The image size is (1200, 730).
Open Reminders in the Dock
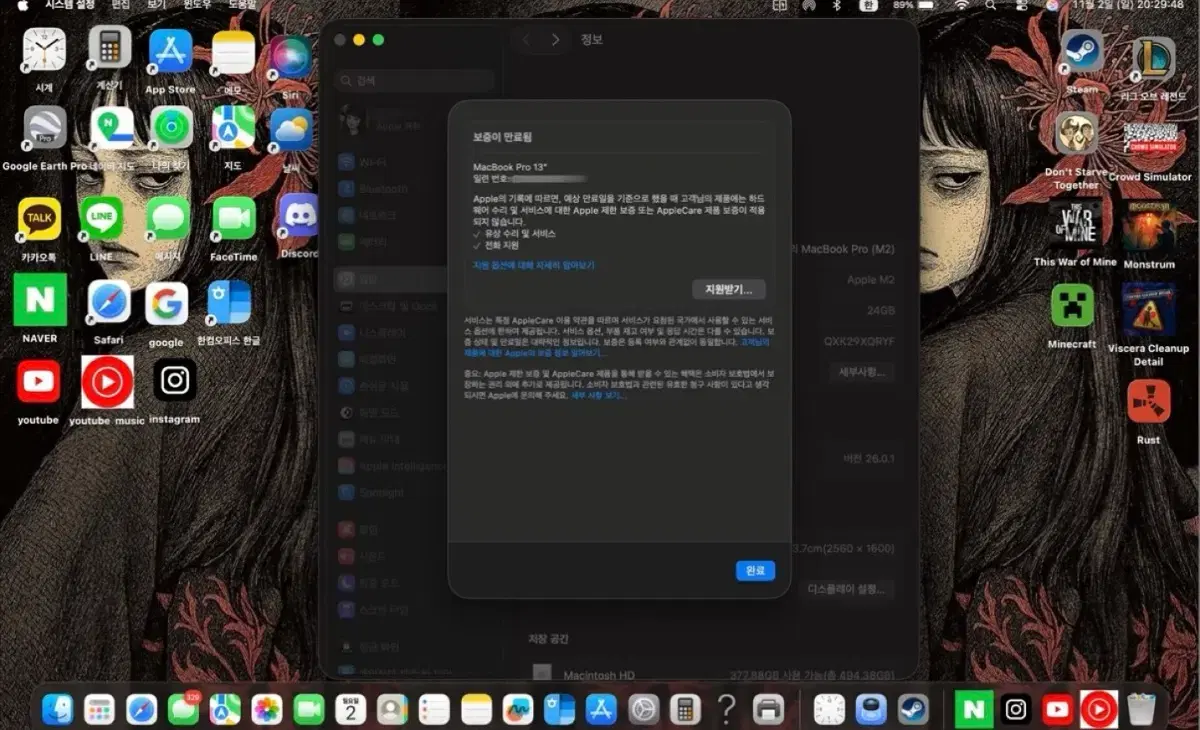tap(434, 709)
